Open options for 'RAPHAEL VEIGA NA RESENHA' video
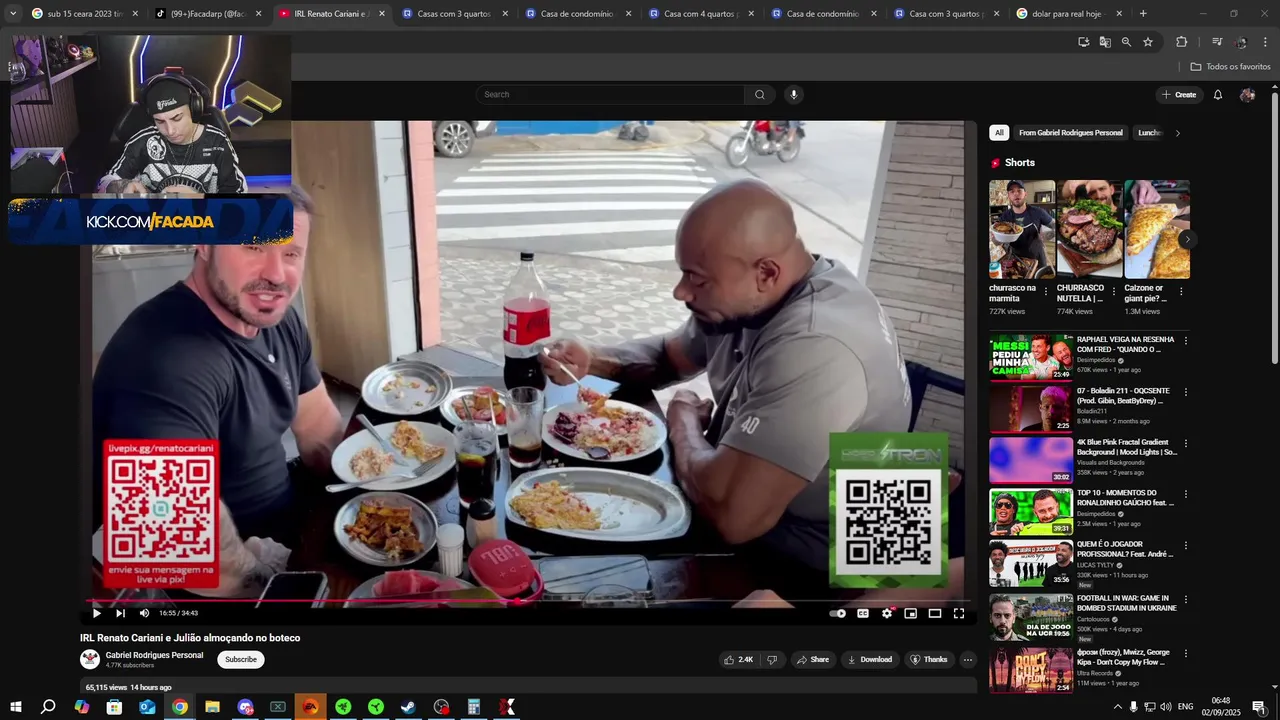This screenshot has width=1280, height=720. point(1186,341)
